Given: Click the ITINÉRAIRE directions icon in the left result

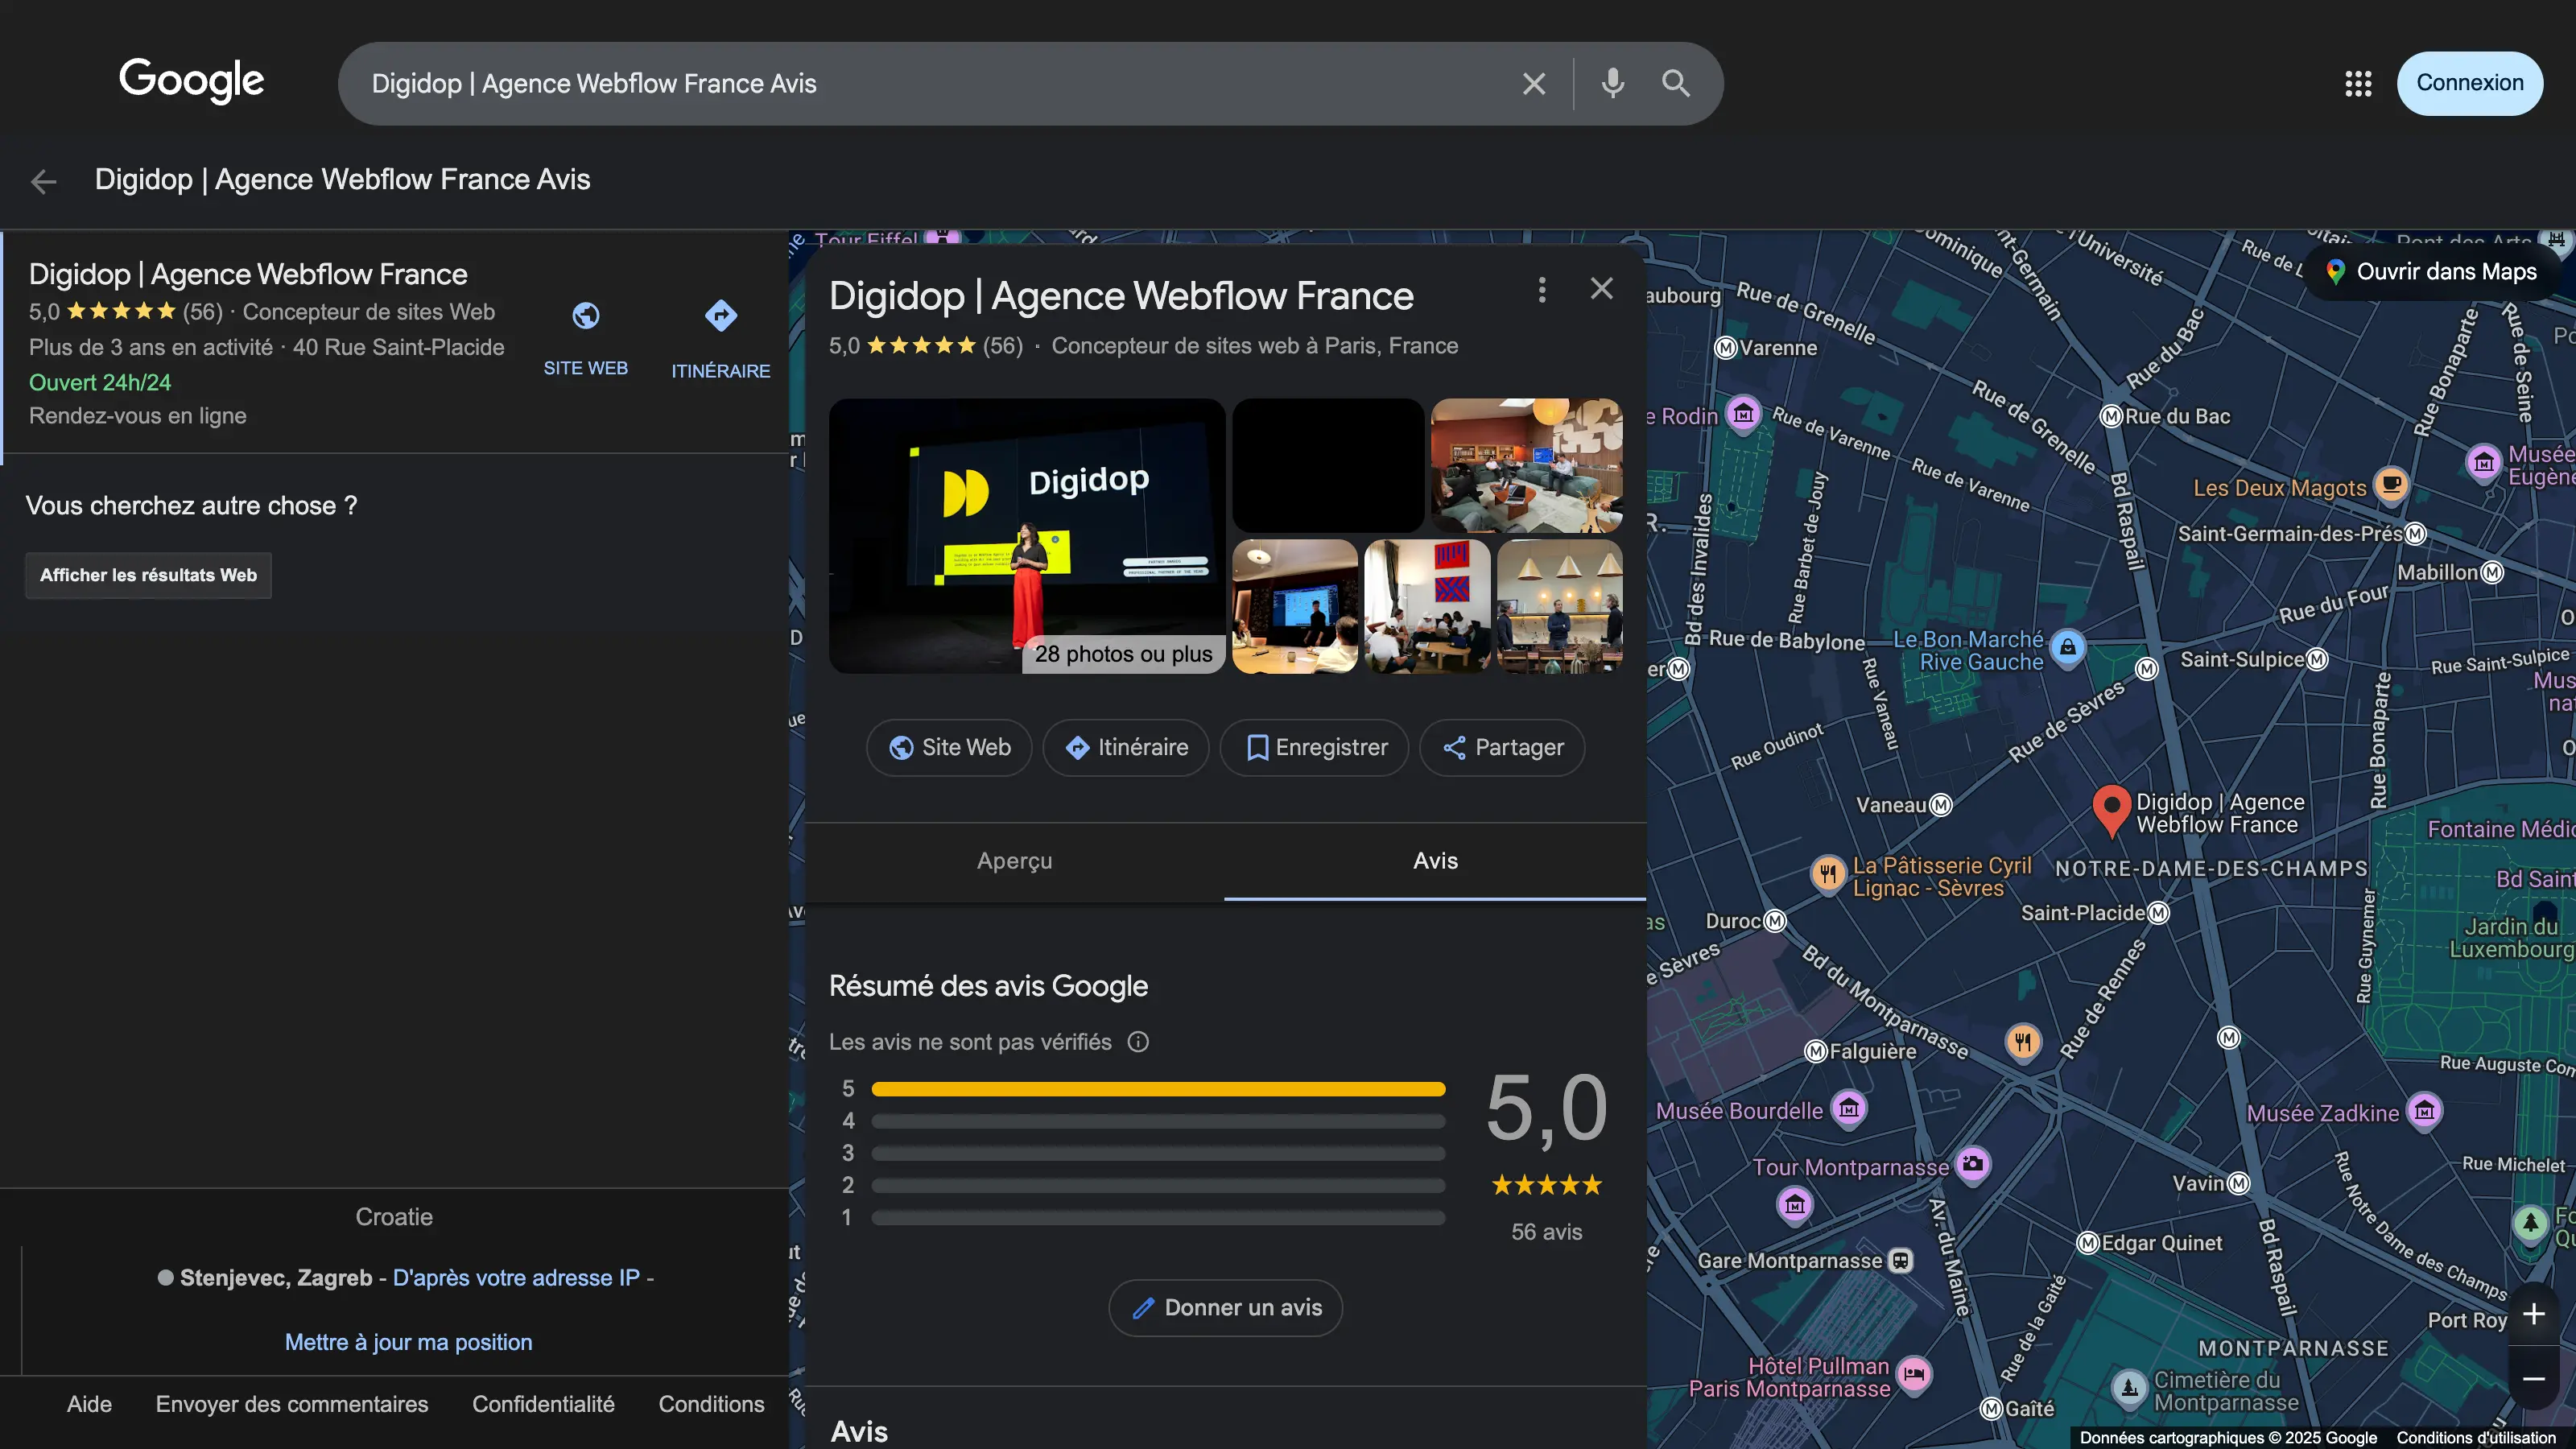Looking at the screenshot, I should (x=721, y=316).
